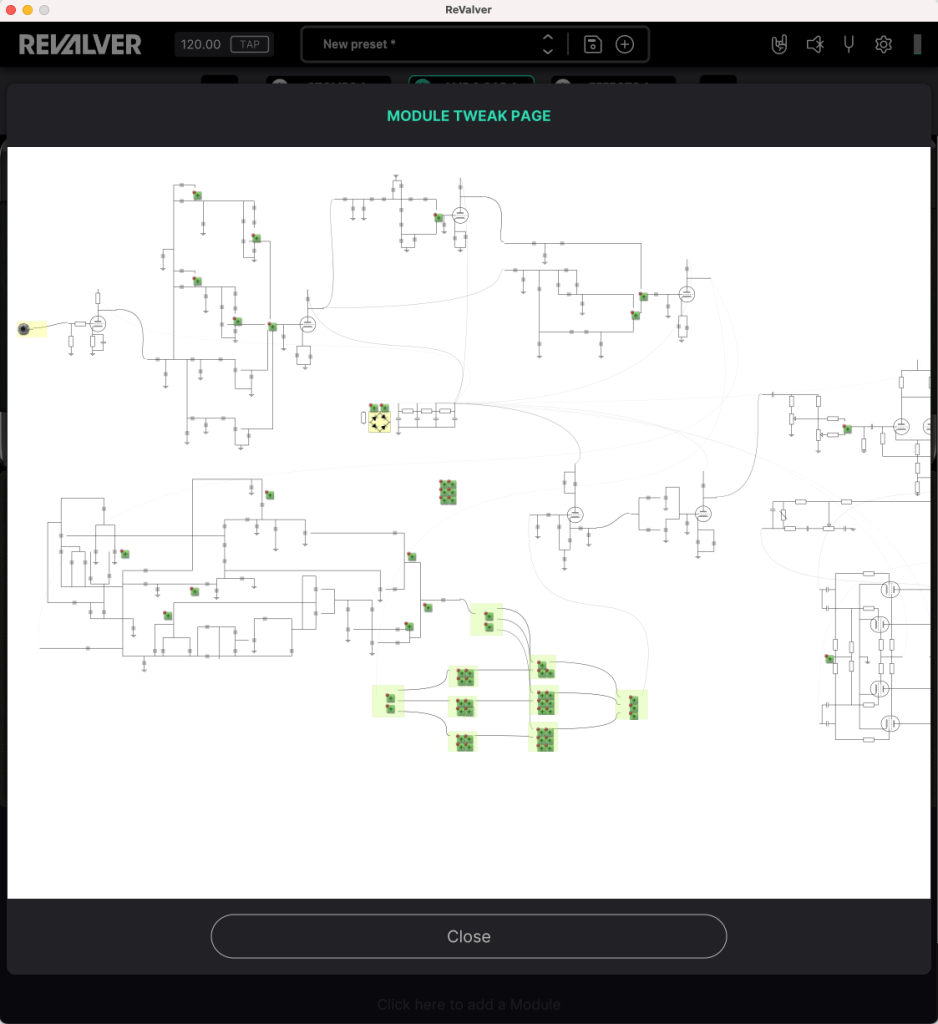938x1024 pixels.
Task: Click the green tweak point atop the schematic's left section
Action: tap(198, 195)
